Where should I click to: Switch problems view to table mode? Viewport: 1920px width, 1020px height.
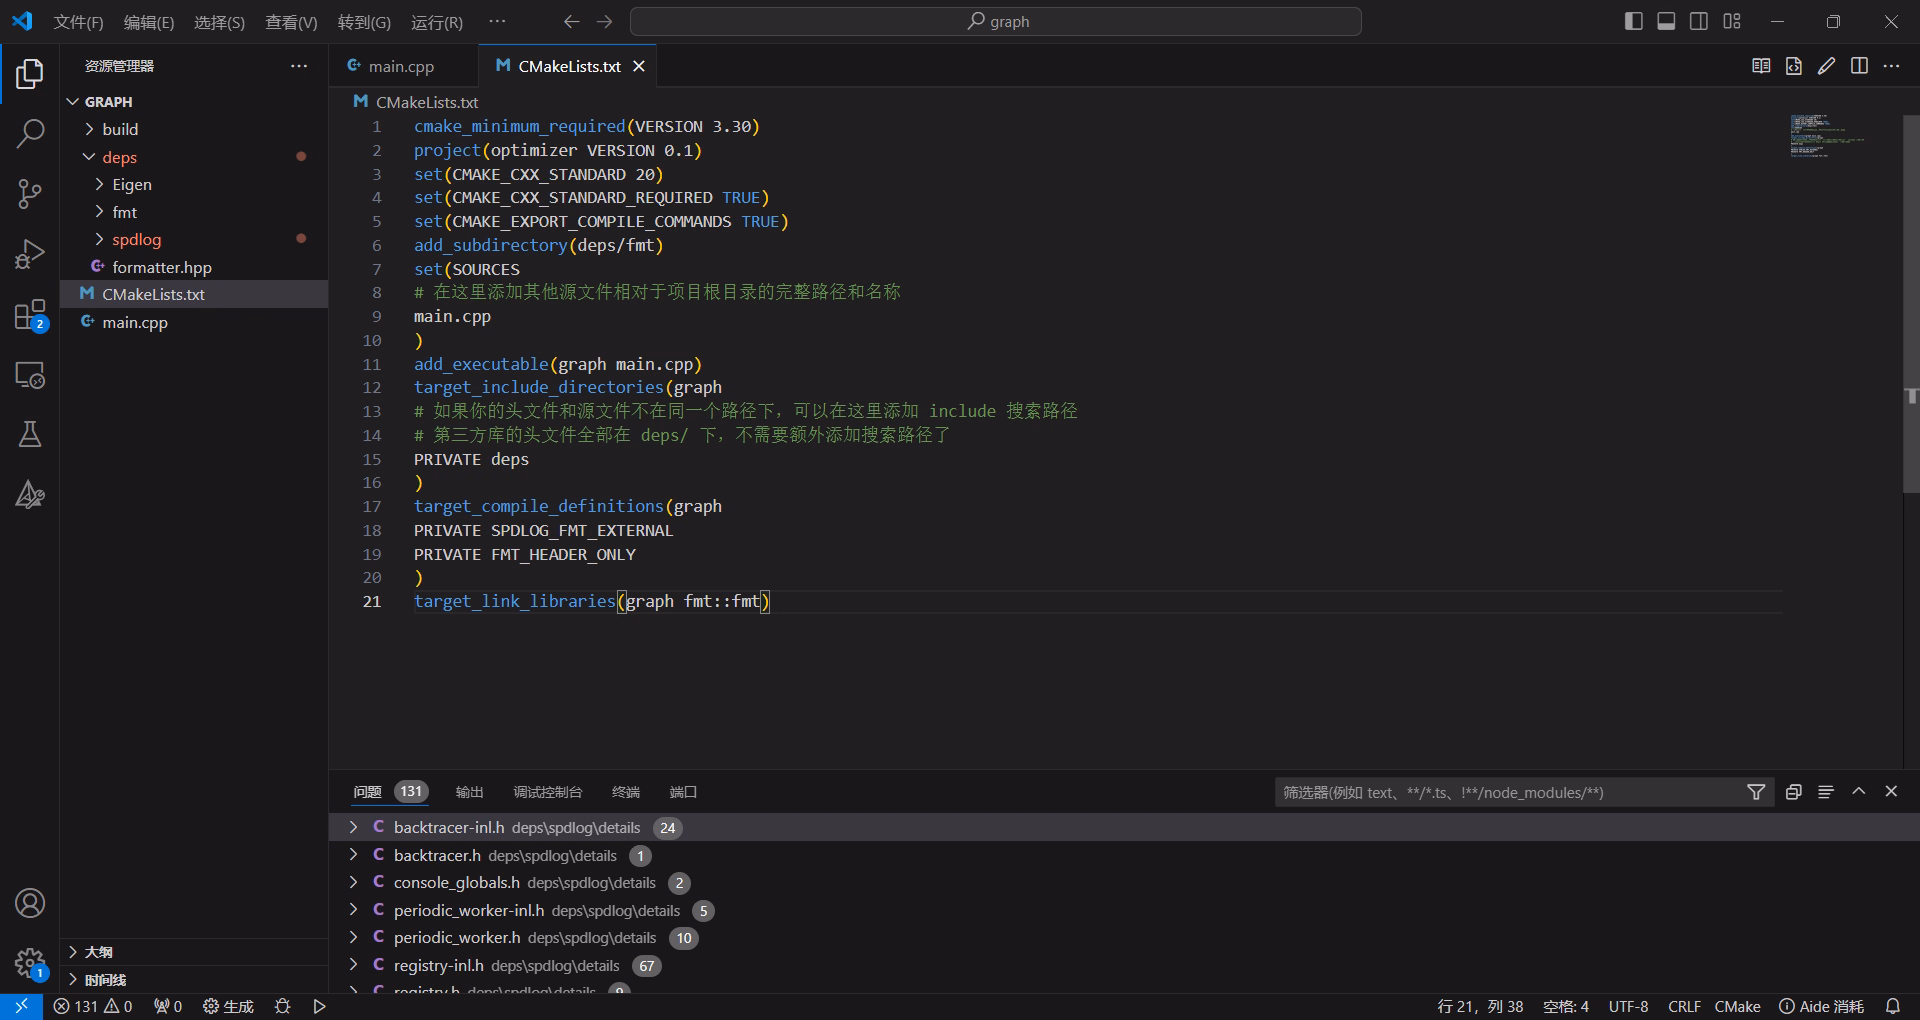(1826, 792)
